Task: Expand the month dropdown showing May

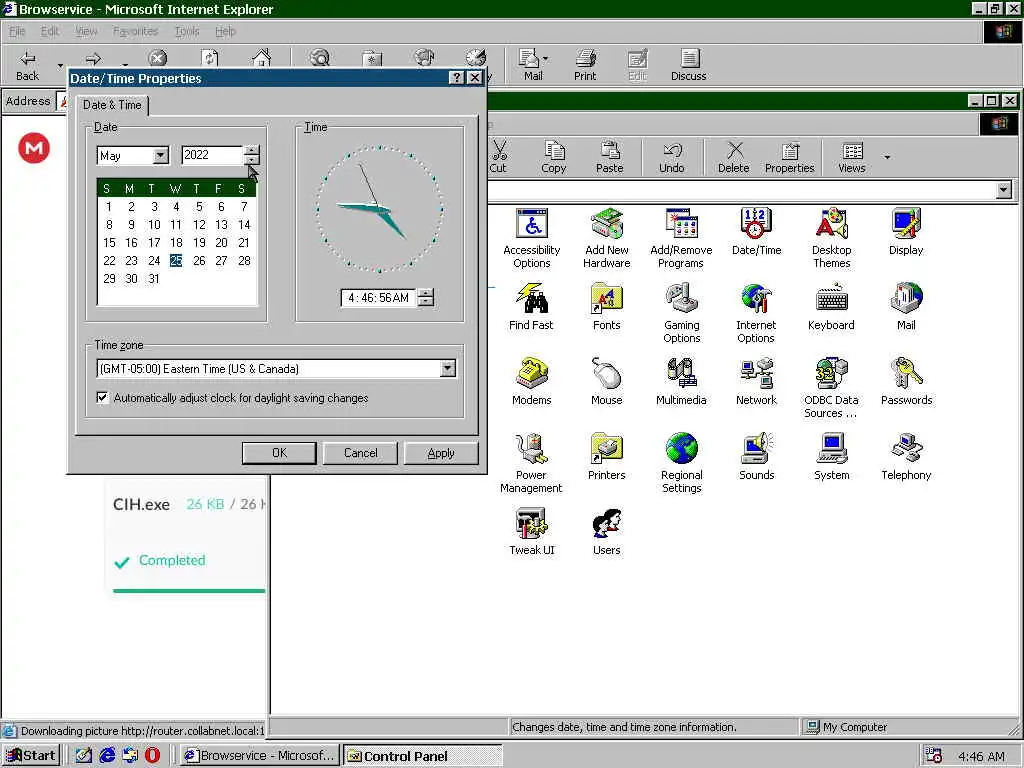Action: click(161, 155)
